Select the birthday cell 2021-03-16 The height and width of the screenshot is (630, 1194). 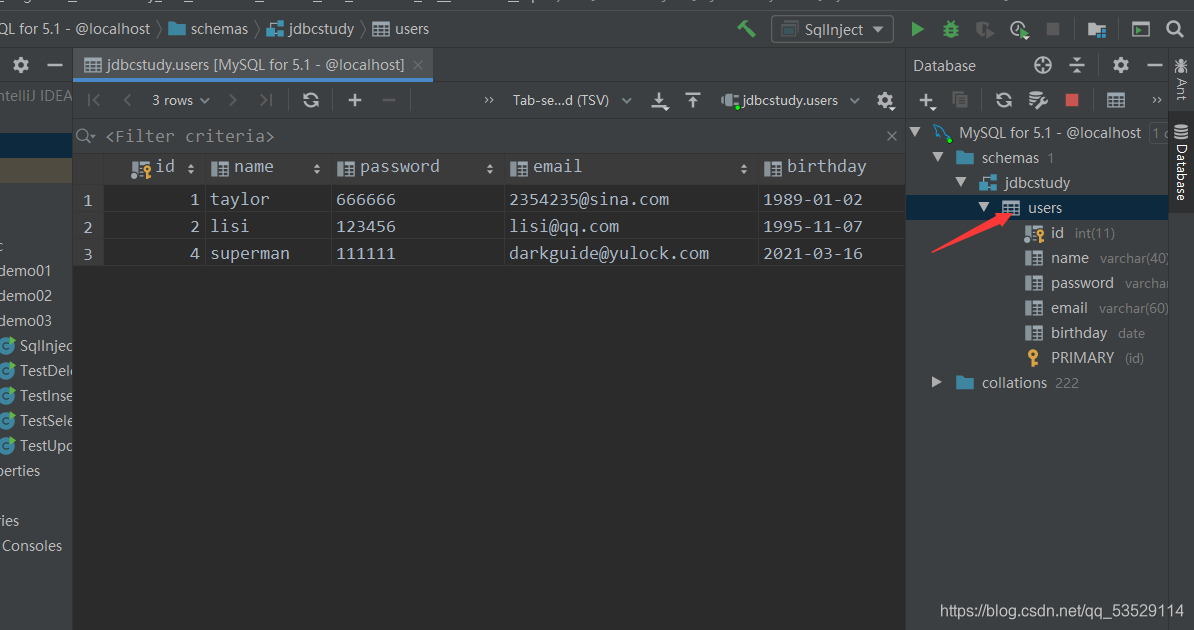point(832,253)
